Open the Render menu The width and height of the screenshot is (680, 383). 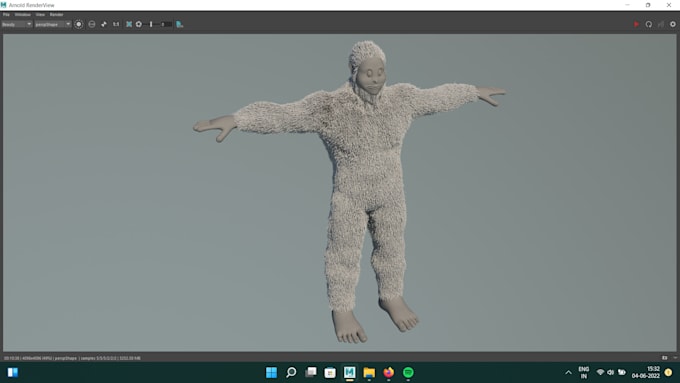(x=56, y=14)
